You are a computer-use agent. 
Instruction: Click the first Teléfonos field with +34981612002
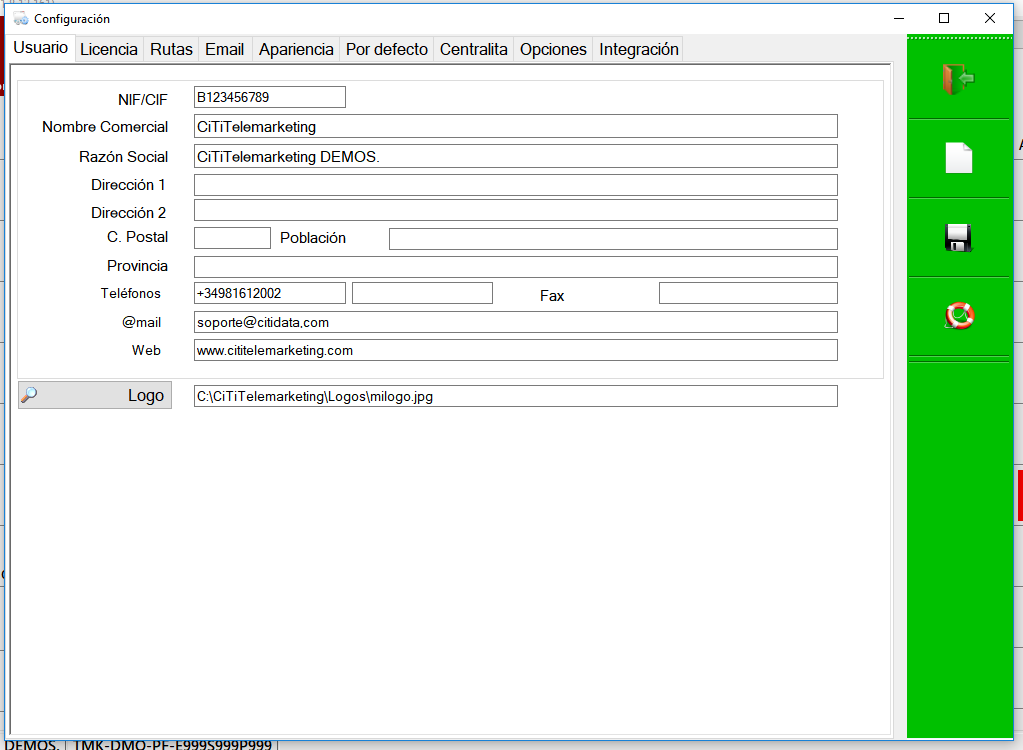269,293
